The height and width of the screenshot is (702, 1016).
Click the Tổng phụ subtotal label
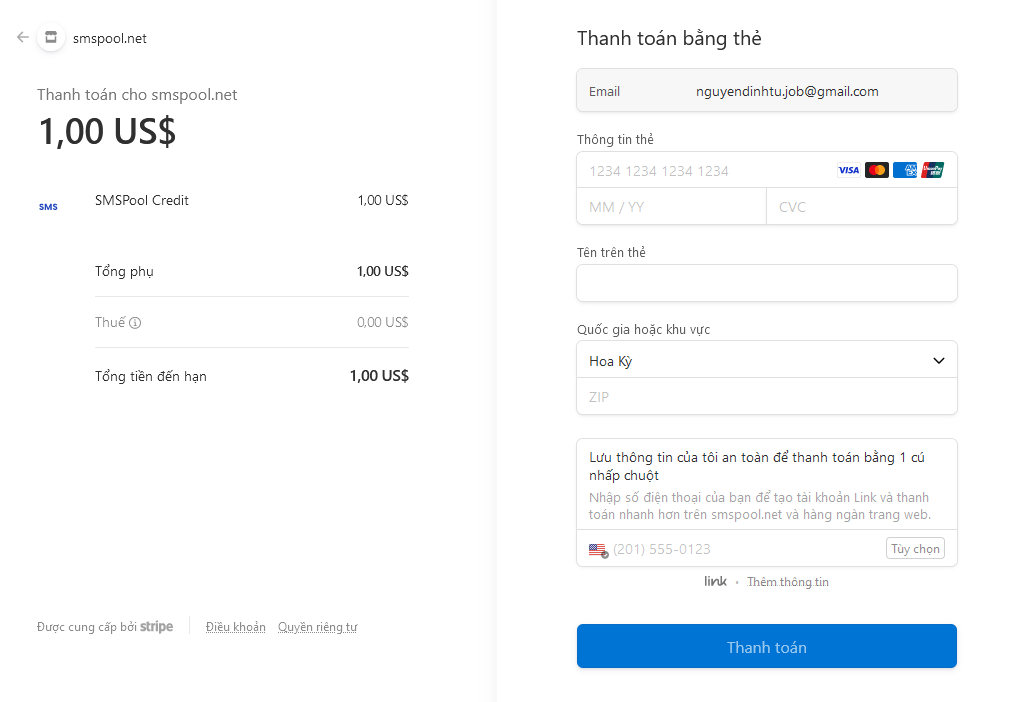[124, 271]
